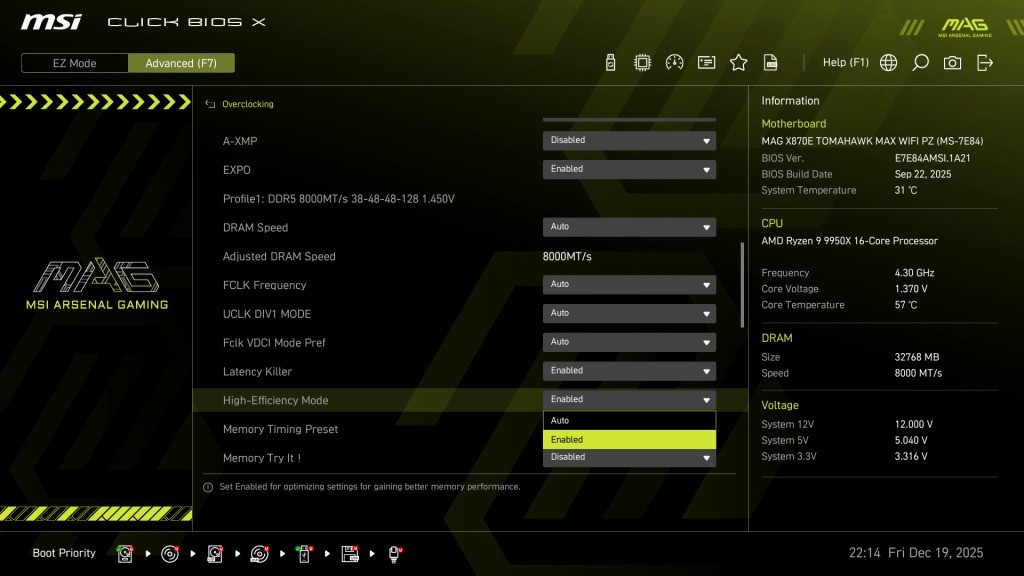Open the A-XMP dropdown

(629, 140)
